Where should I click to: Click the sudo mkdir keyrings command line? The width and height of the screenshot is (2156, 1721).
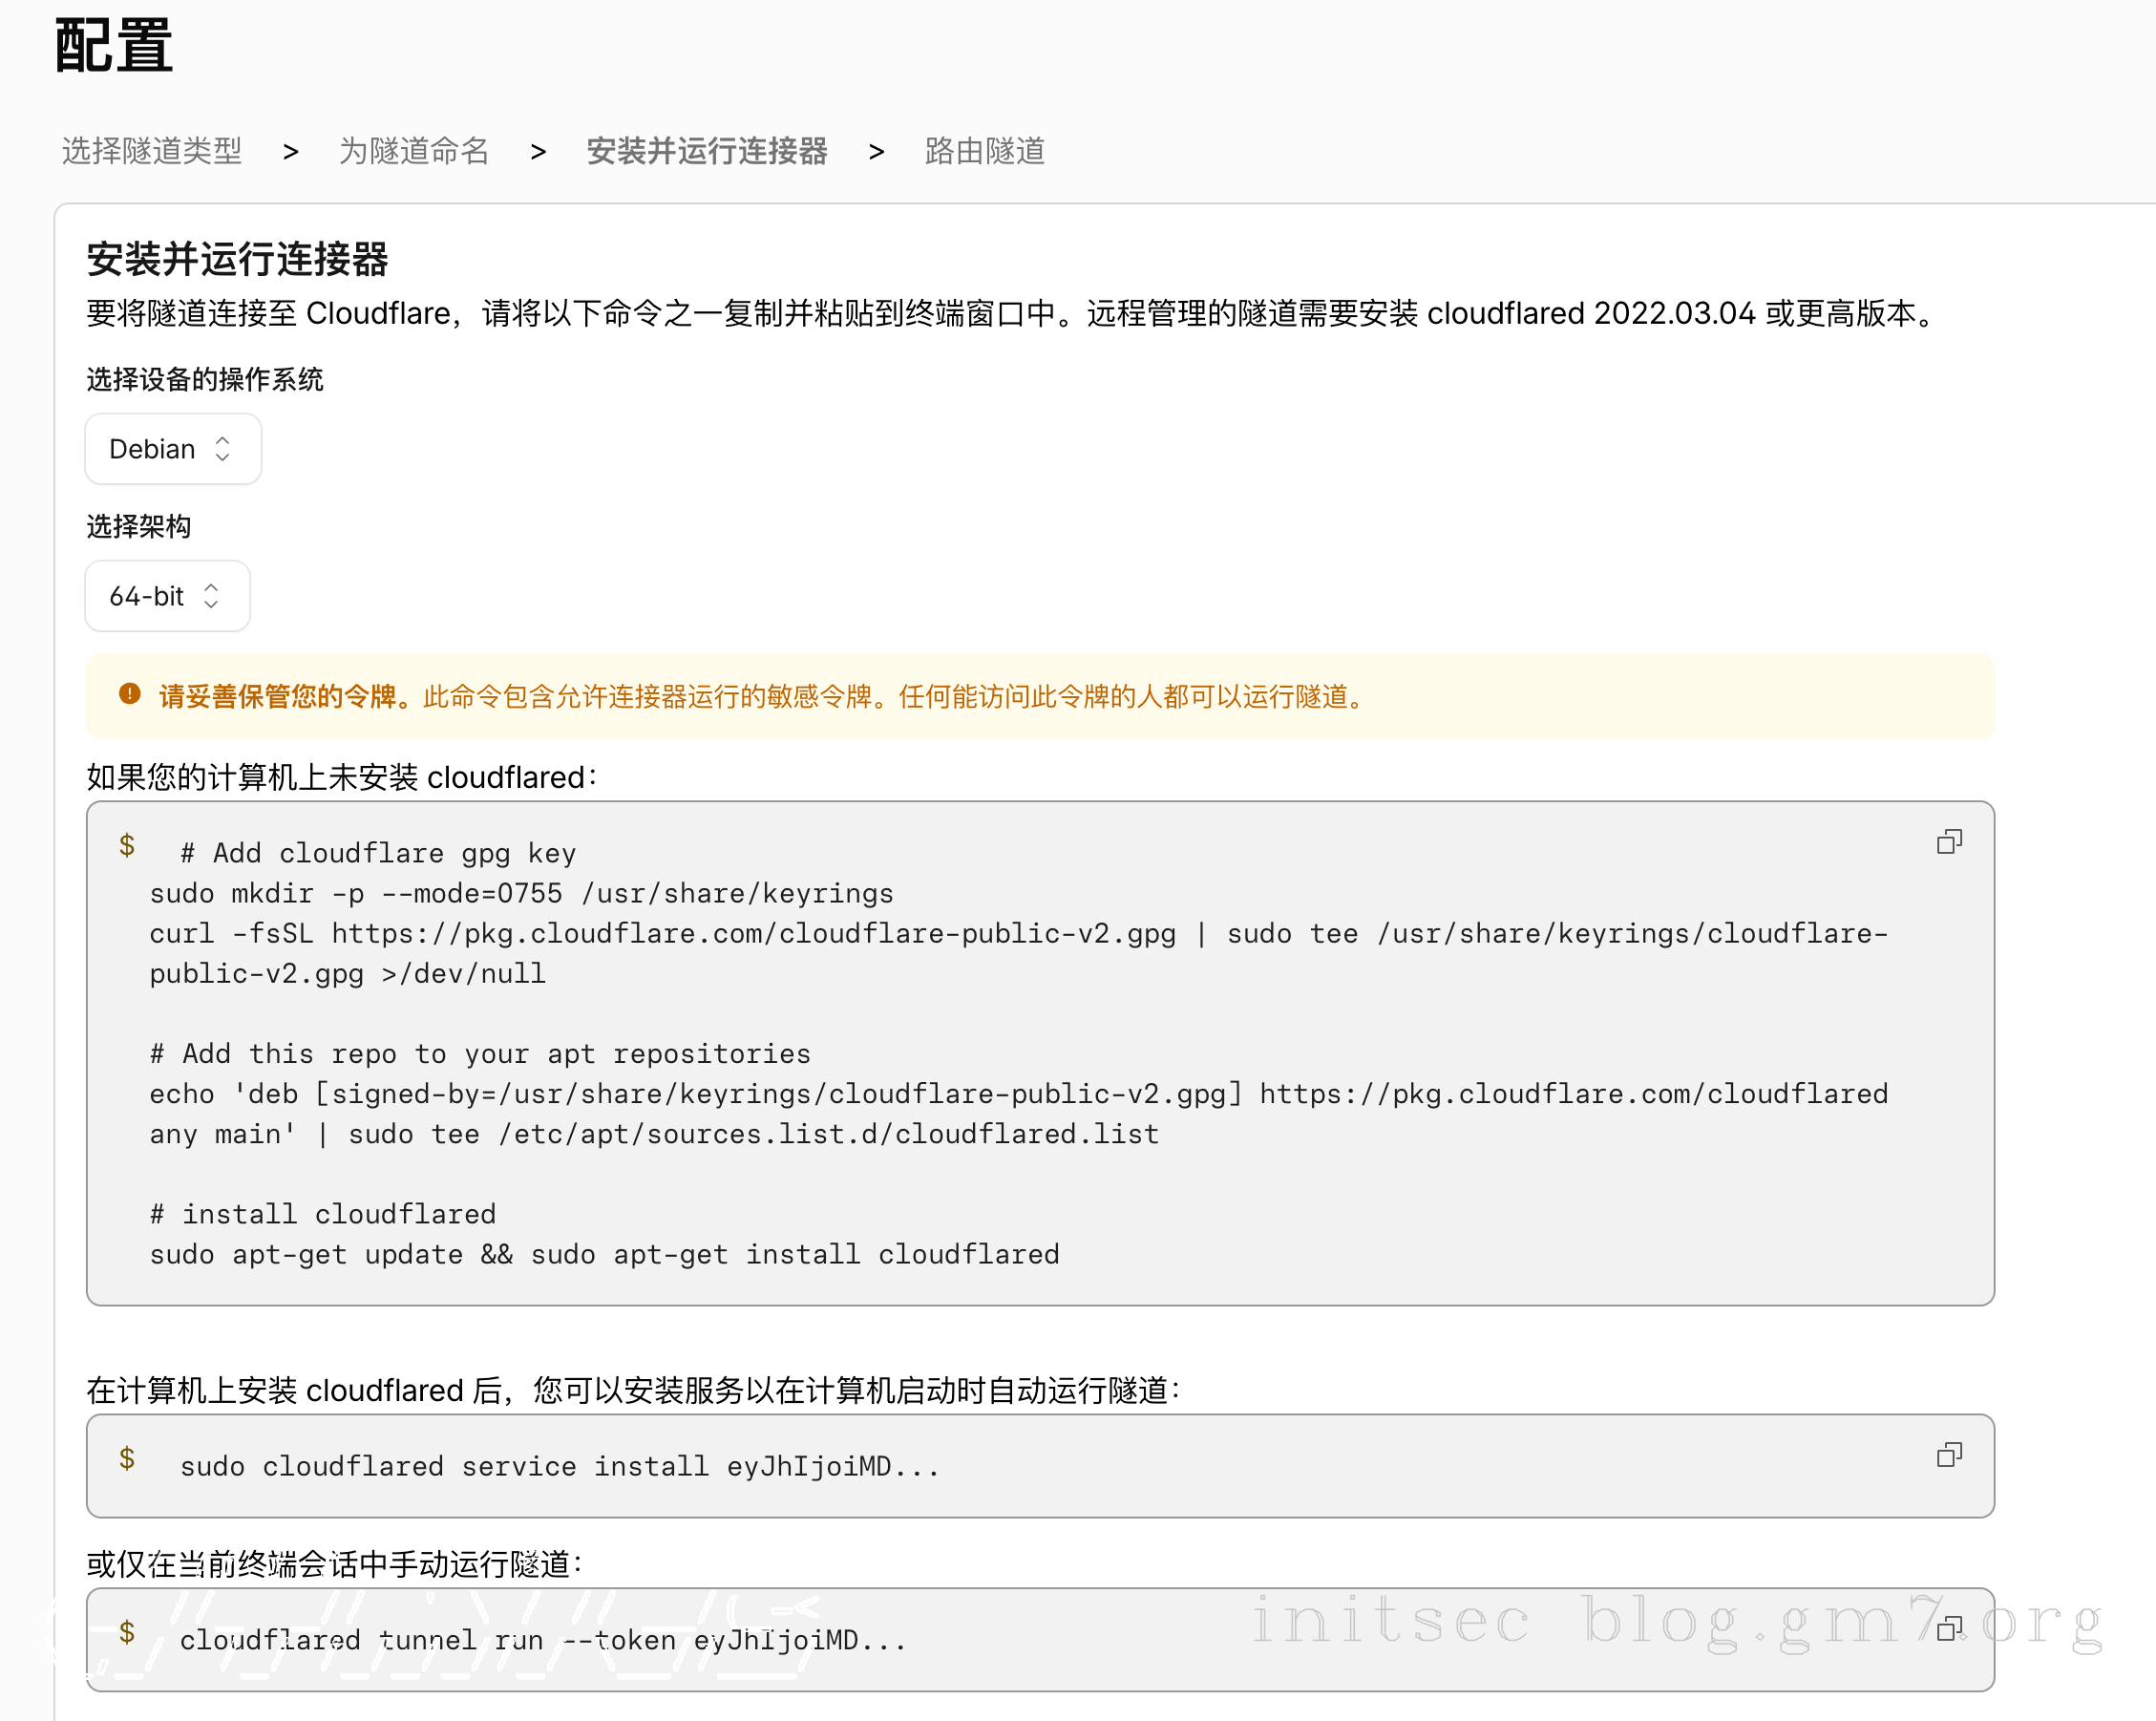tap(522, 894)
